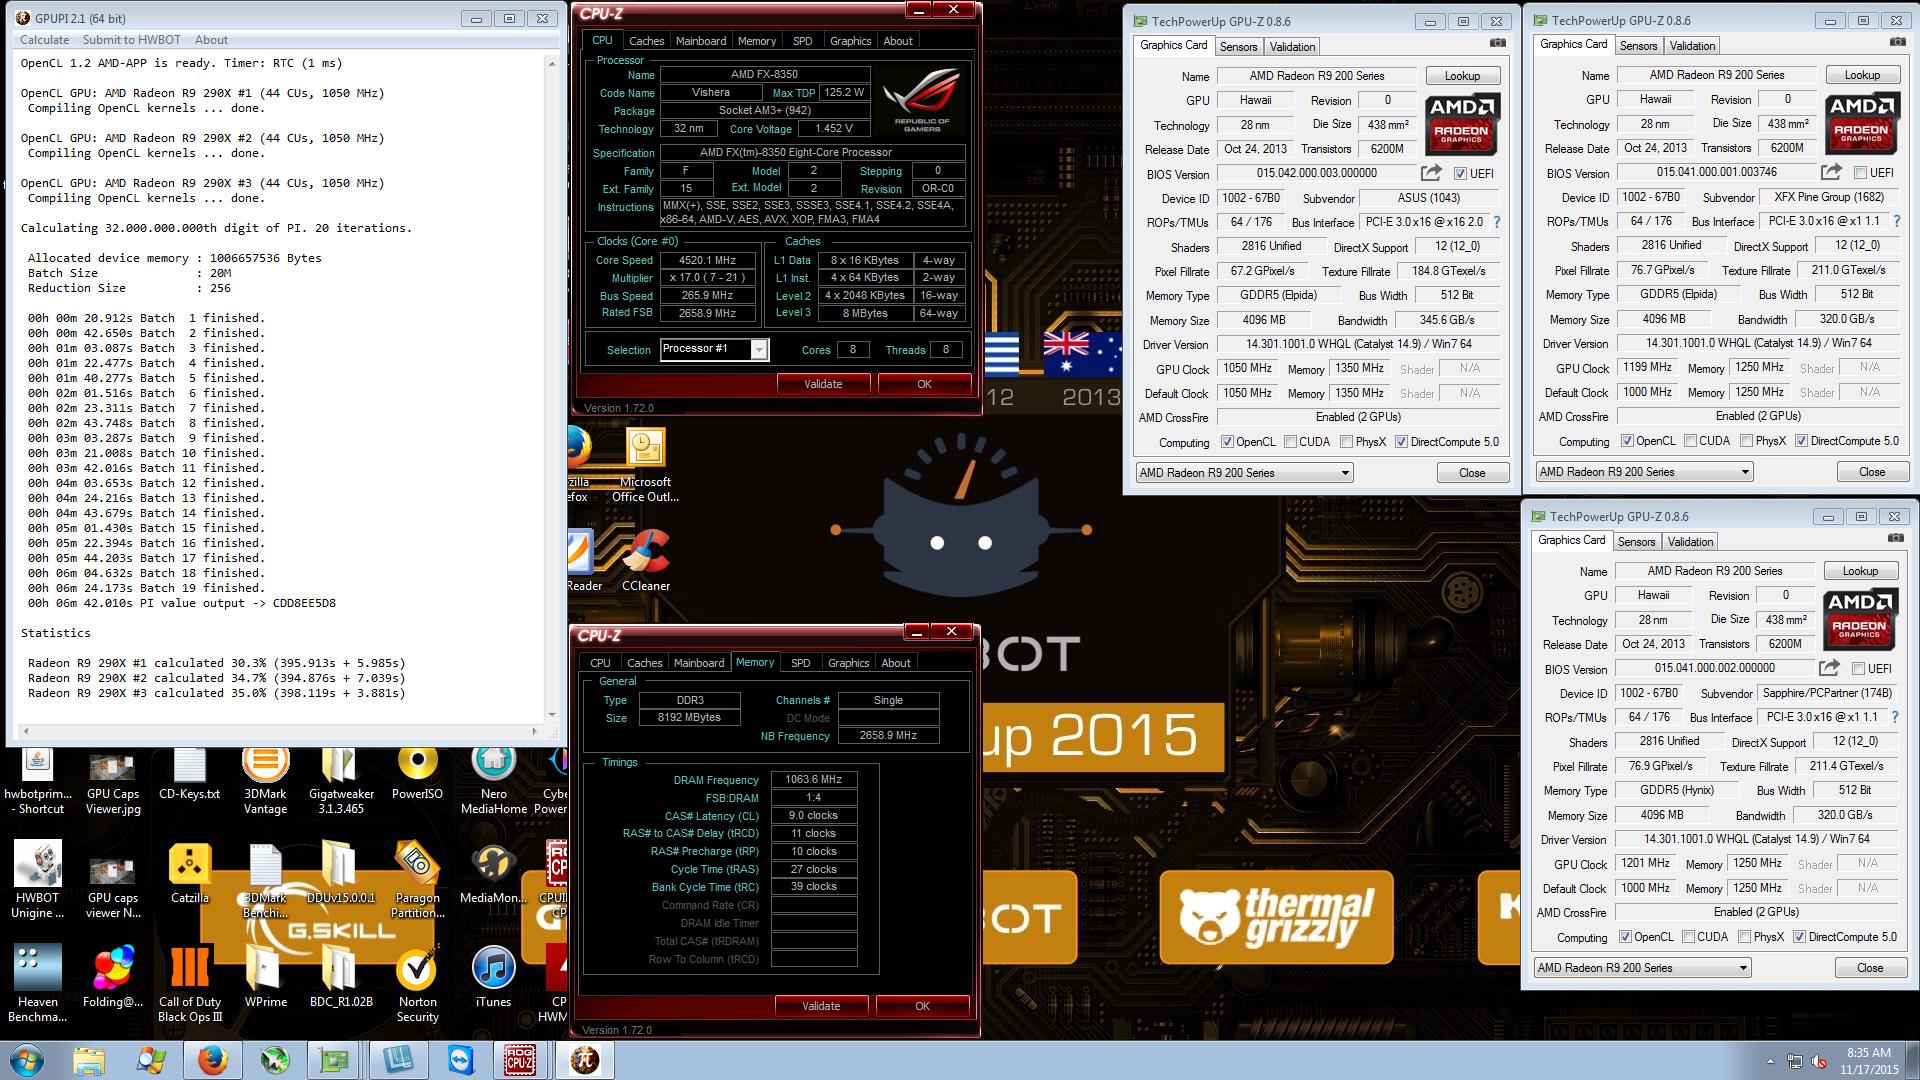Click the volume icon in system tray

point(1819,1061)
